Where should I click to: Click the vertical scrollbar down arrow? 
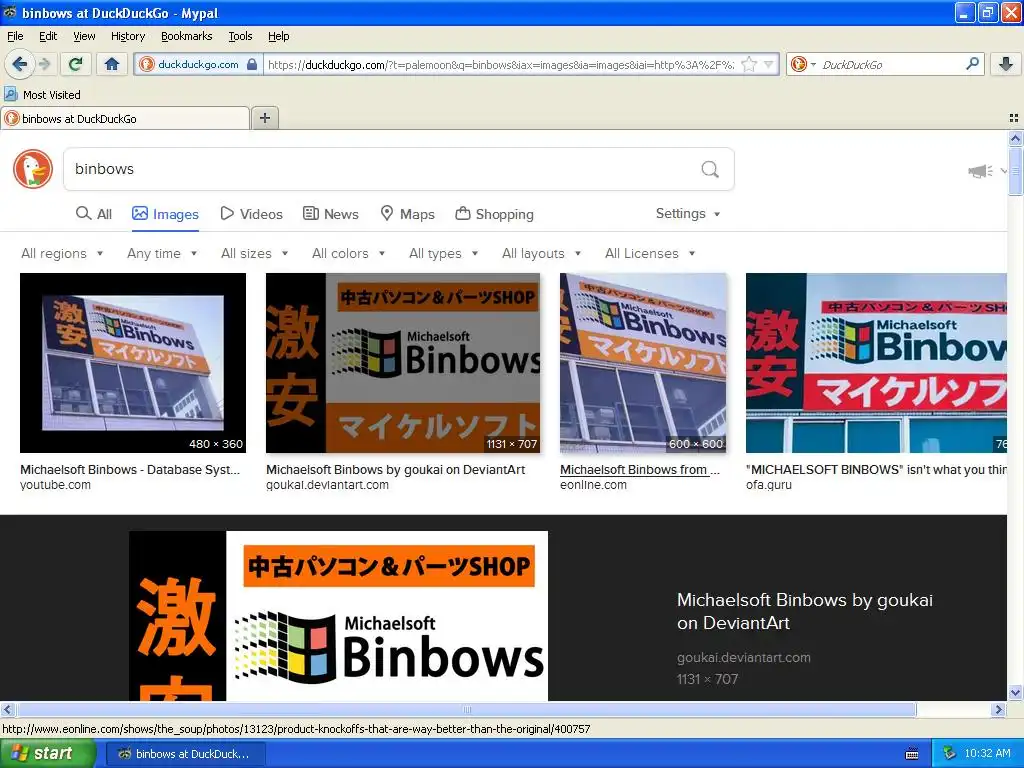(1015, 692)
